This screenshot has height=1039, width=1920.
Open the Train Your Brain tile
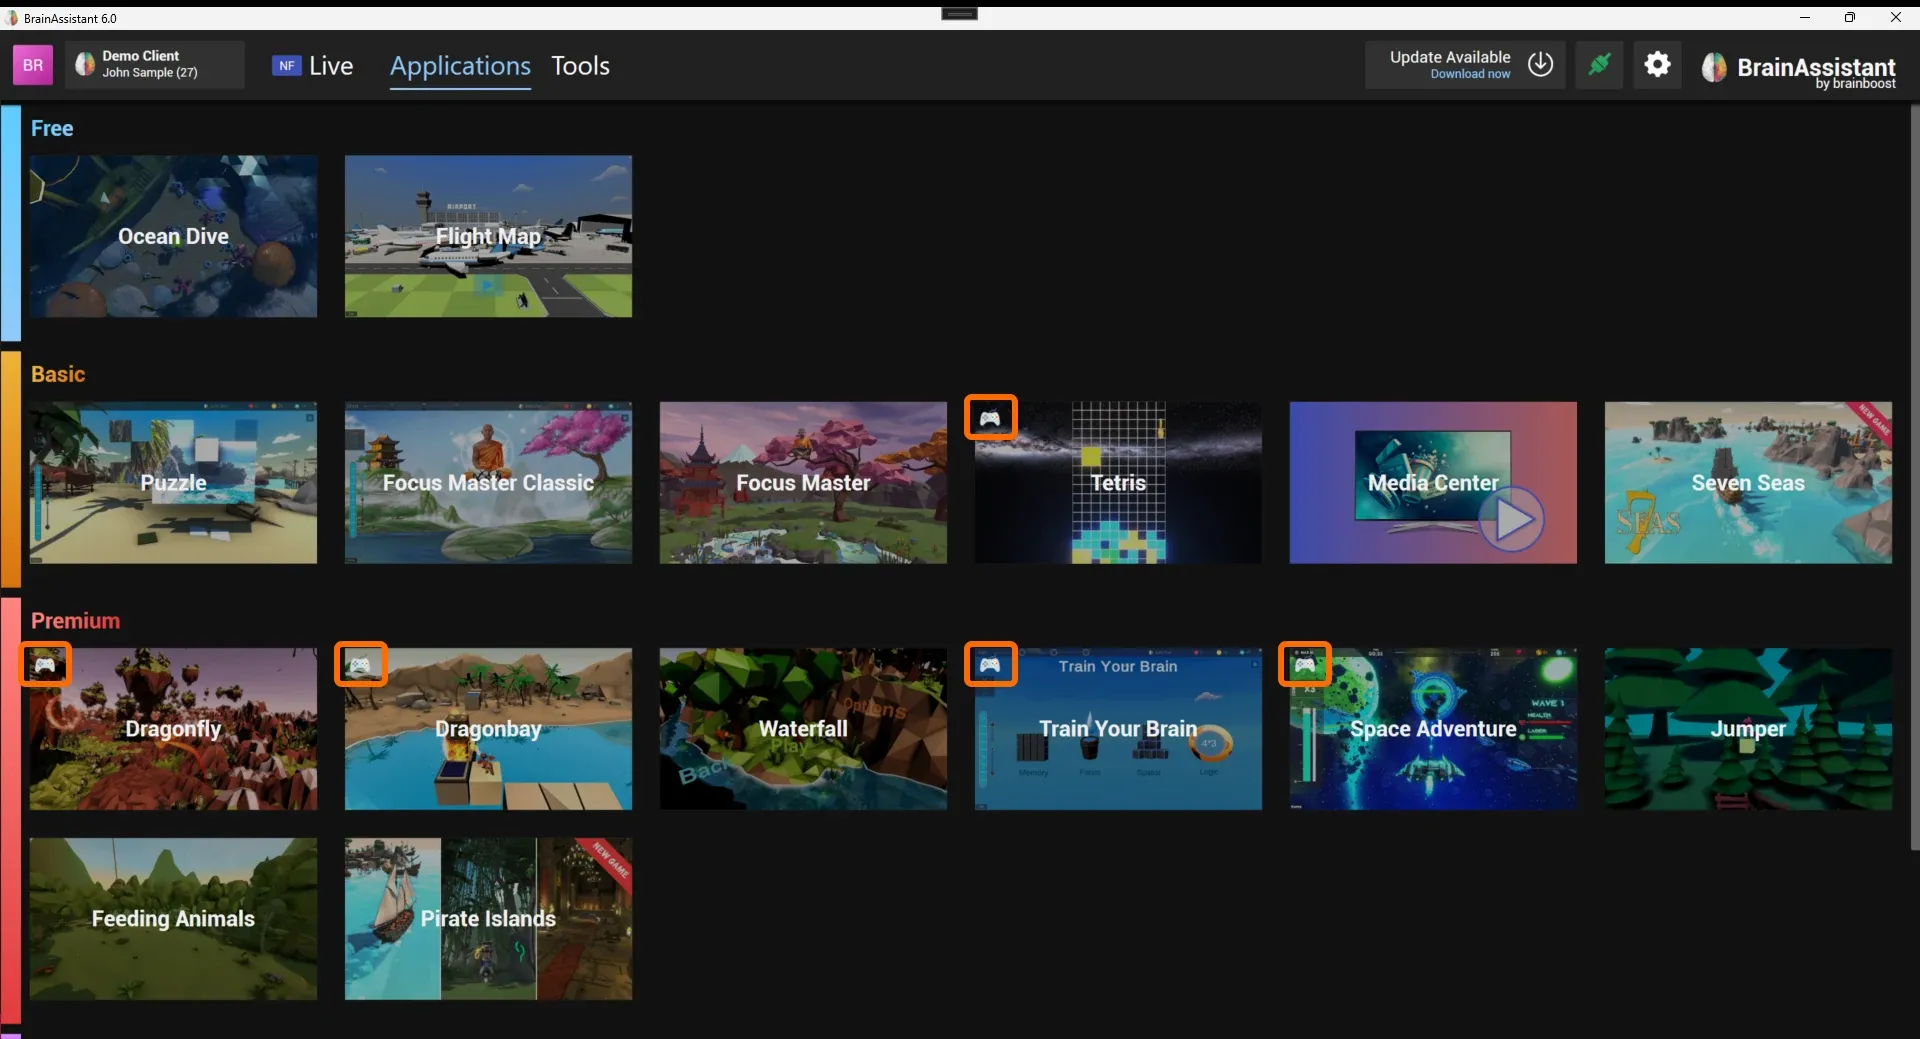1118,729
